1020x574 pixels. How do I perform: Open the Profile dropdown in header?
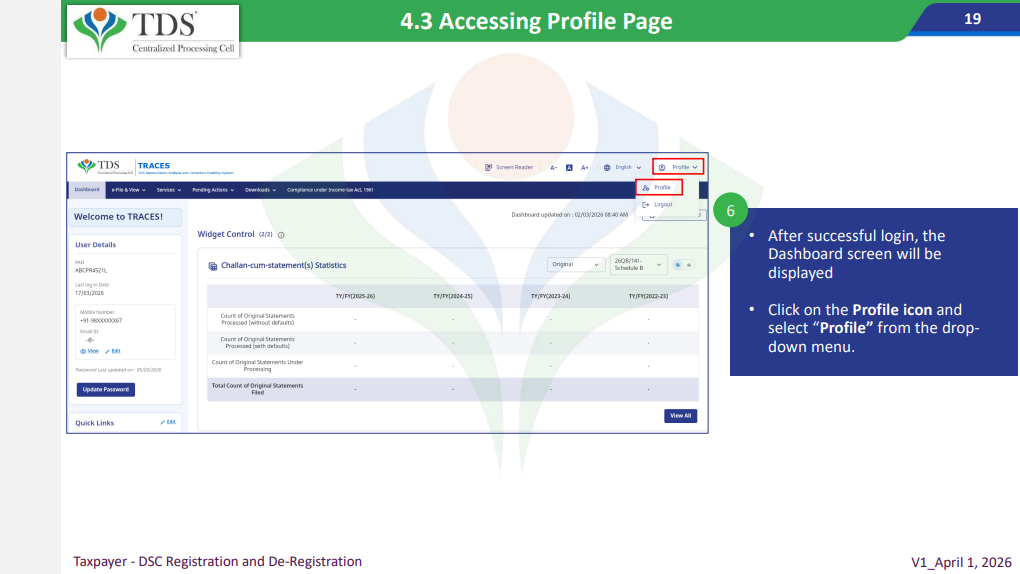click(680, 167)
